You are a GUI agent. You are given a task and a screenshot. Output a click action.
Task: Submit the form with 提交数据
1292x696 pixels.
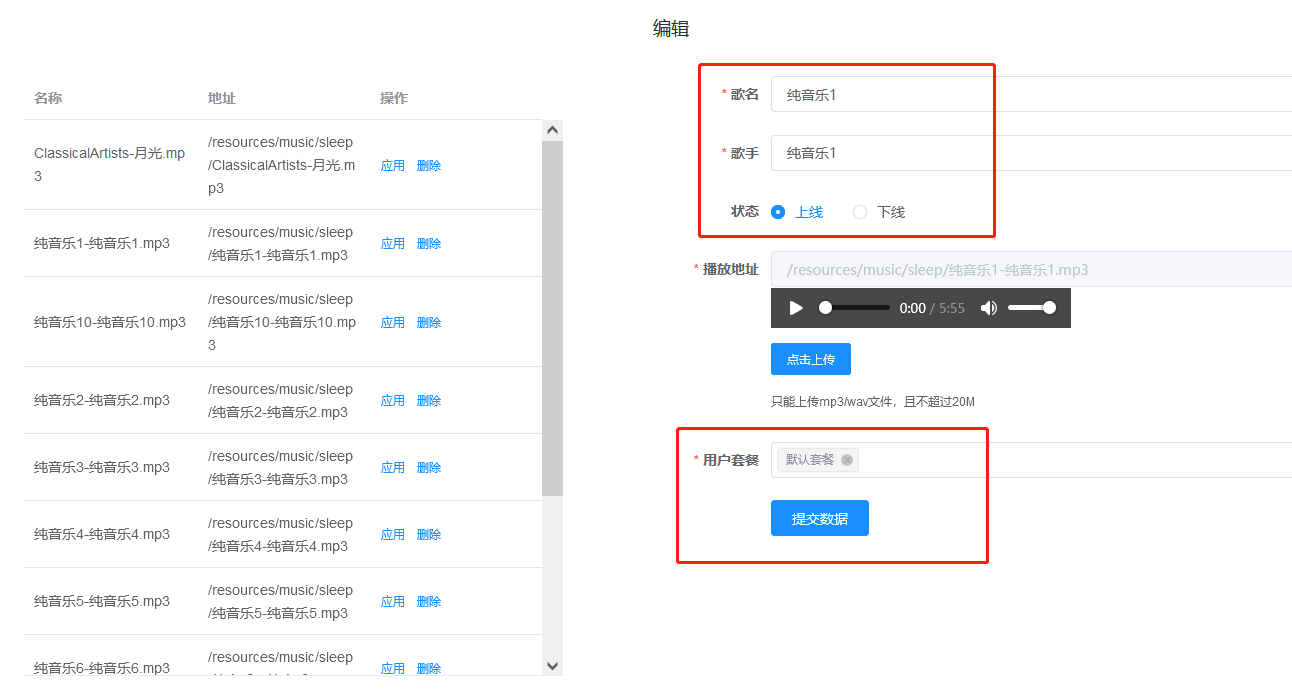click(x=819, y=518)
